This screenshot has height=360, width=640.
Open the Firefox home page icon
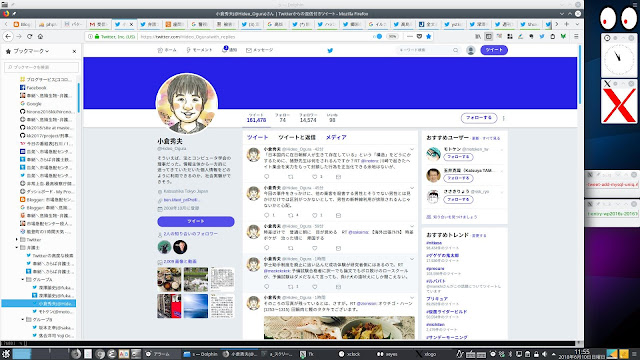[40, 36]
